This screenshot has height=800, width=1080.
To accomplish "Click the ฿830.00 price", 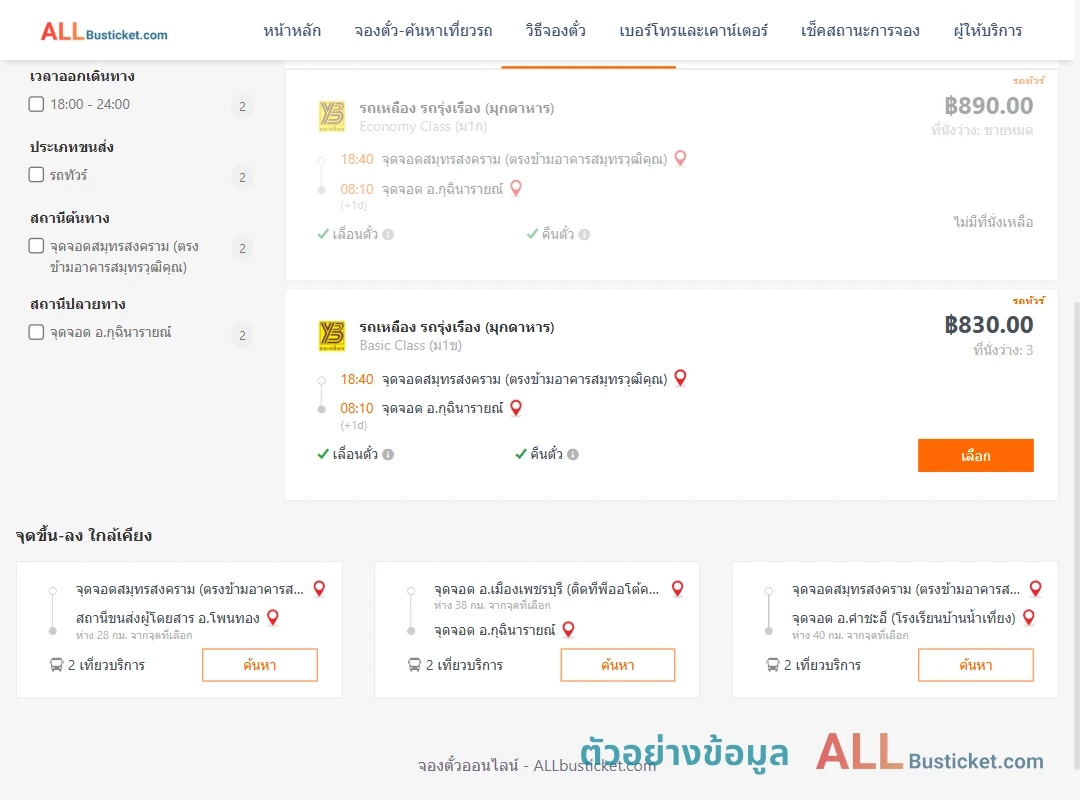I will tap(988, 325).
